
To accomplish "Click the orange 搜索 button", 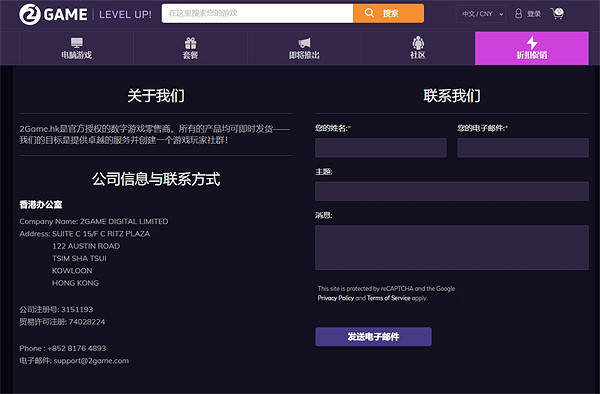I will tap(388, 13).
